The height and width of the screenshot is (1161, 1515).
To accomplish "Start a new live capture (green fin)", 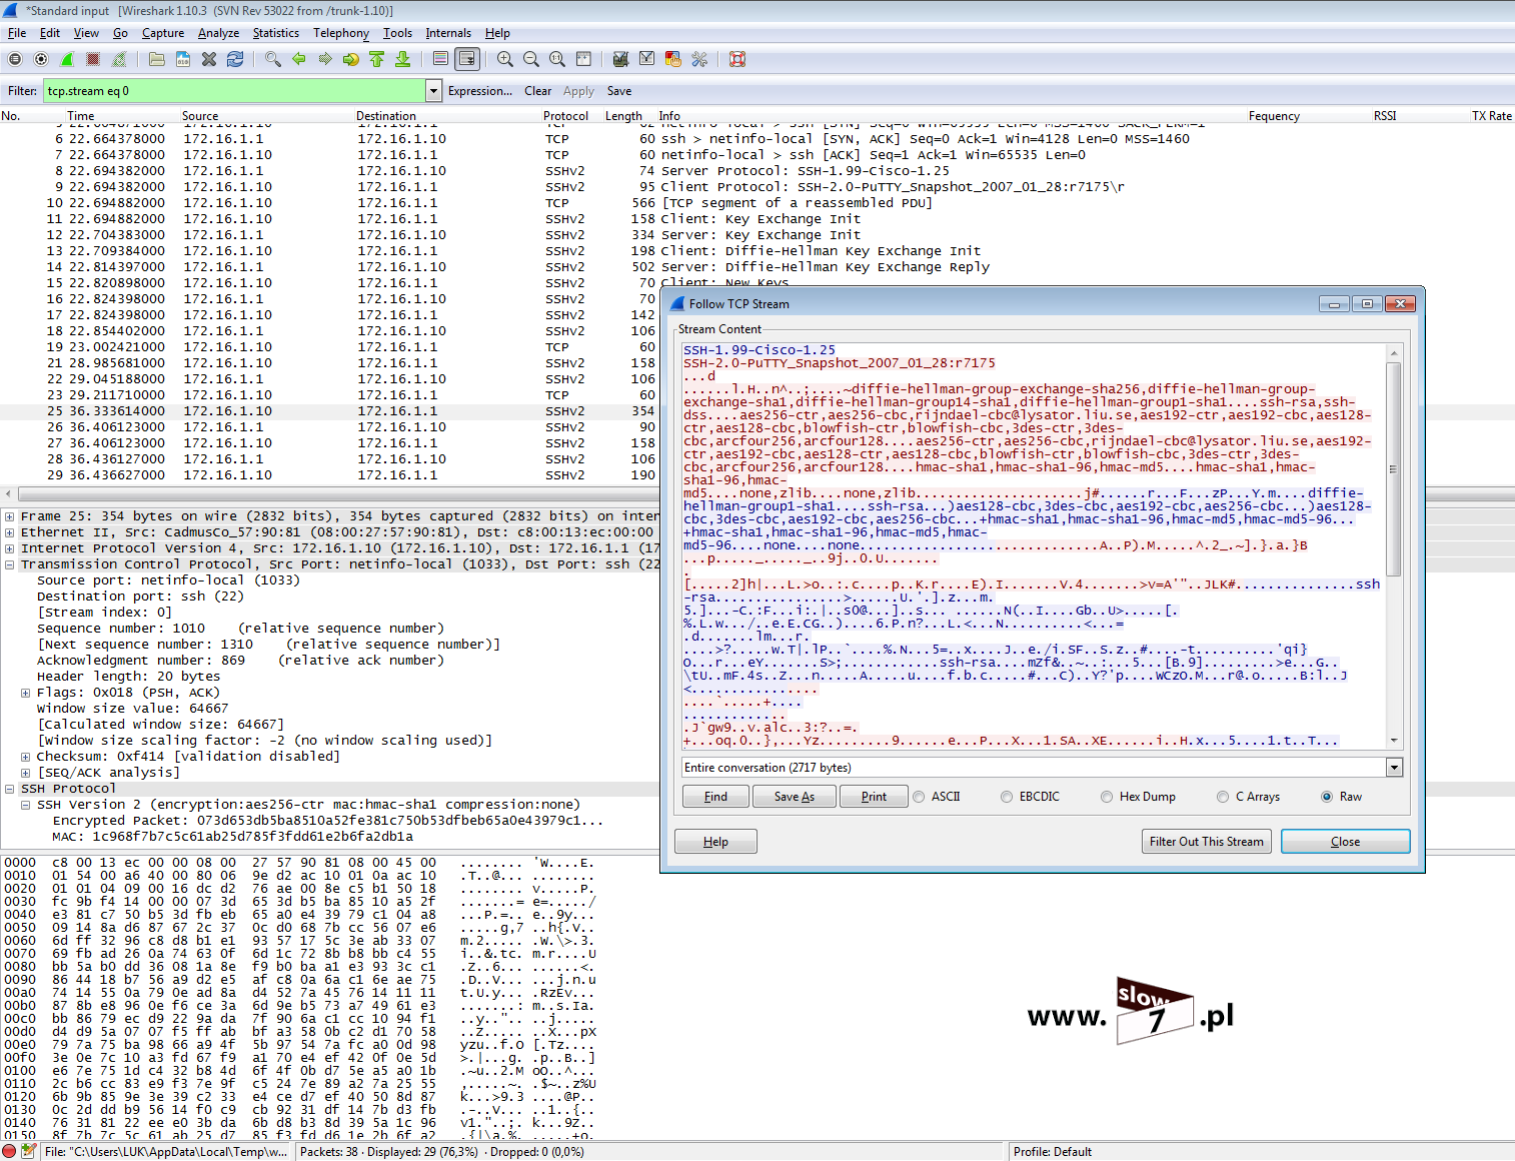I will click(x=67, y=59).
